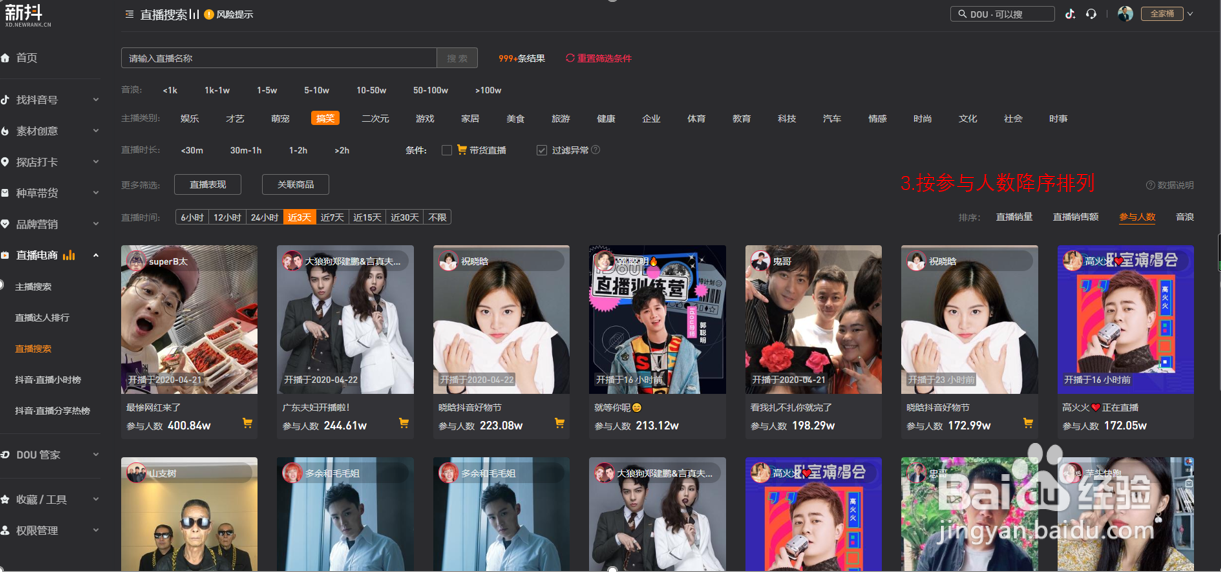Select the 近7天 time range

(332, 217)
